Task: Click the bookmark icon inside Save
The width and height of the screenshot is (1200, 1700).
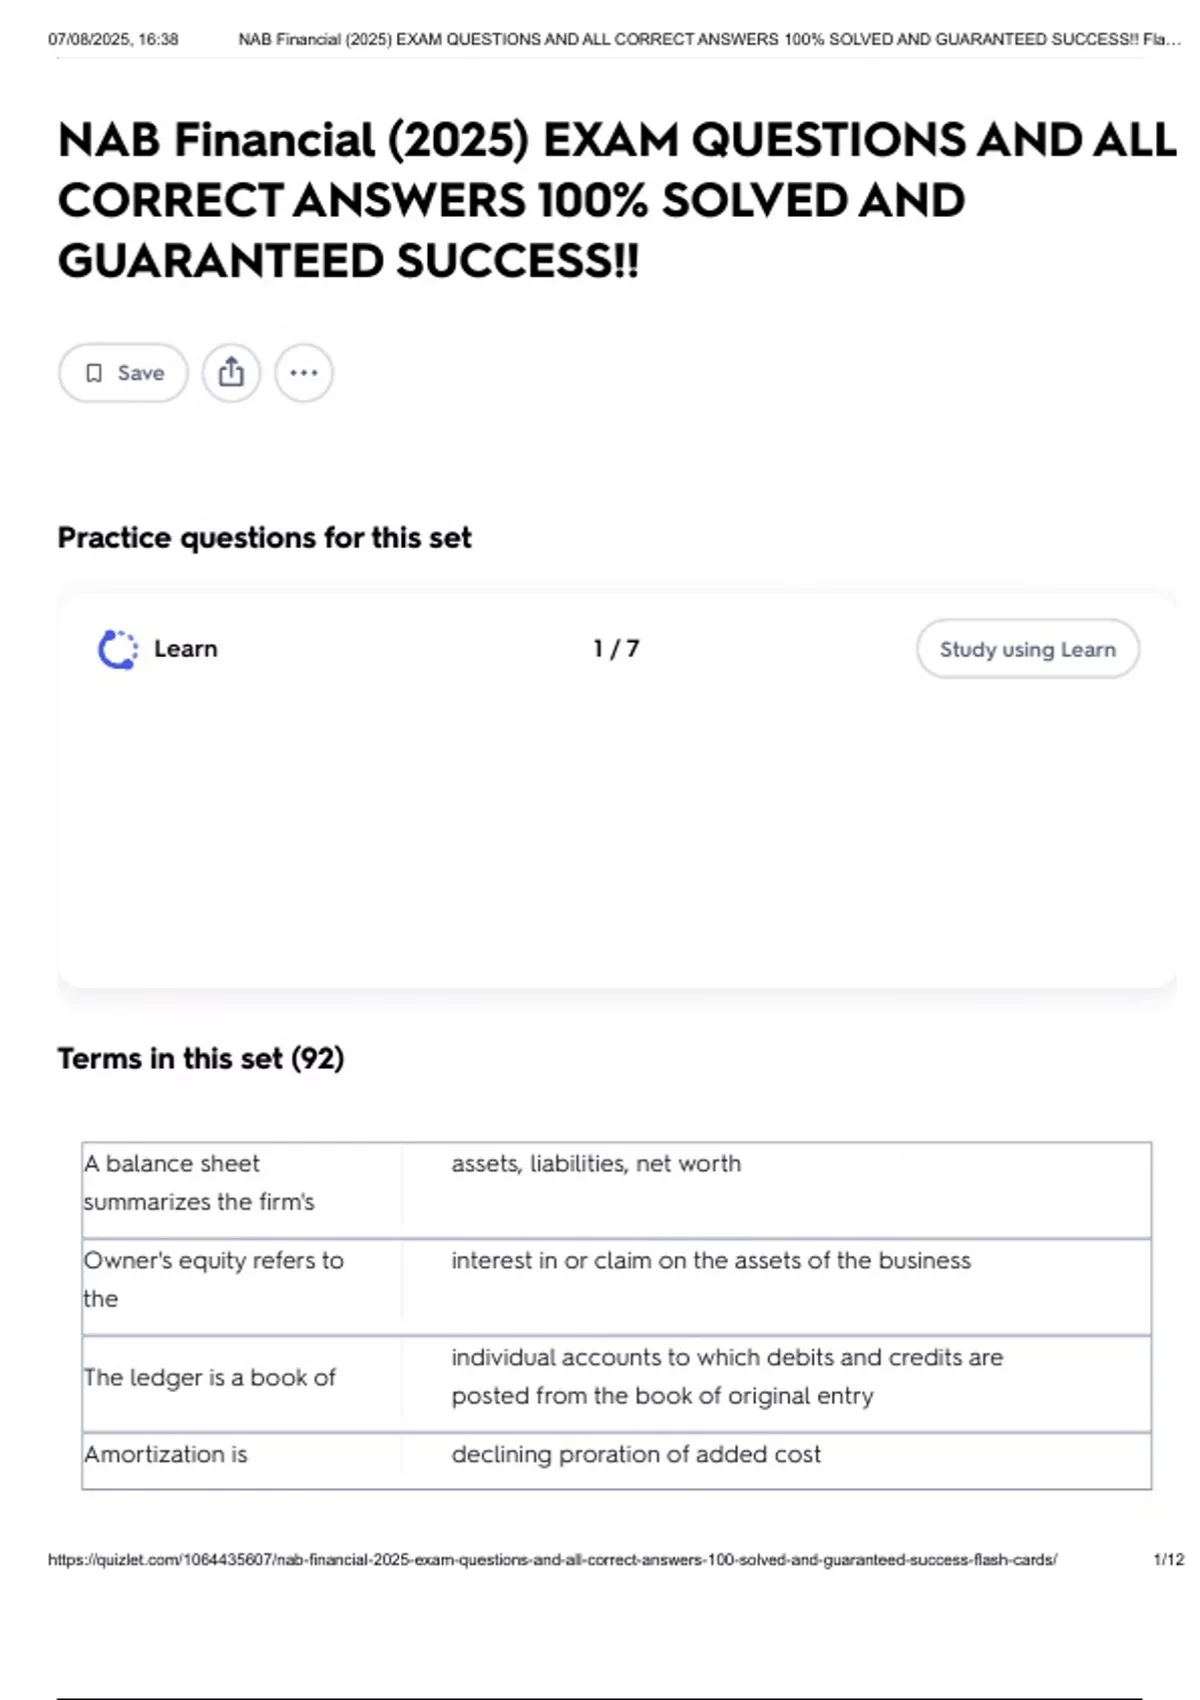Action: point(94,373)
